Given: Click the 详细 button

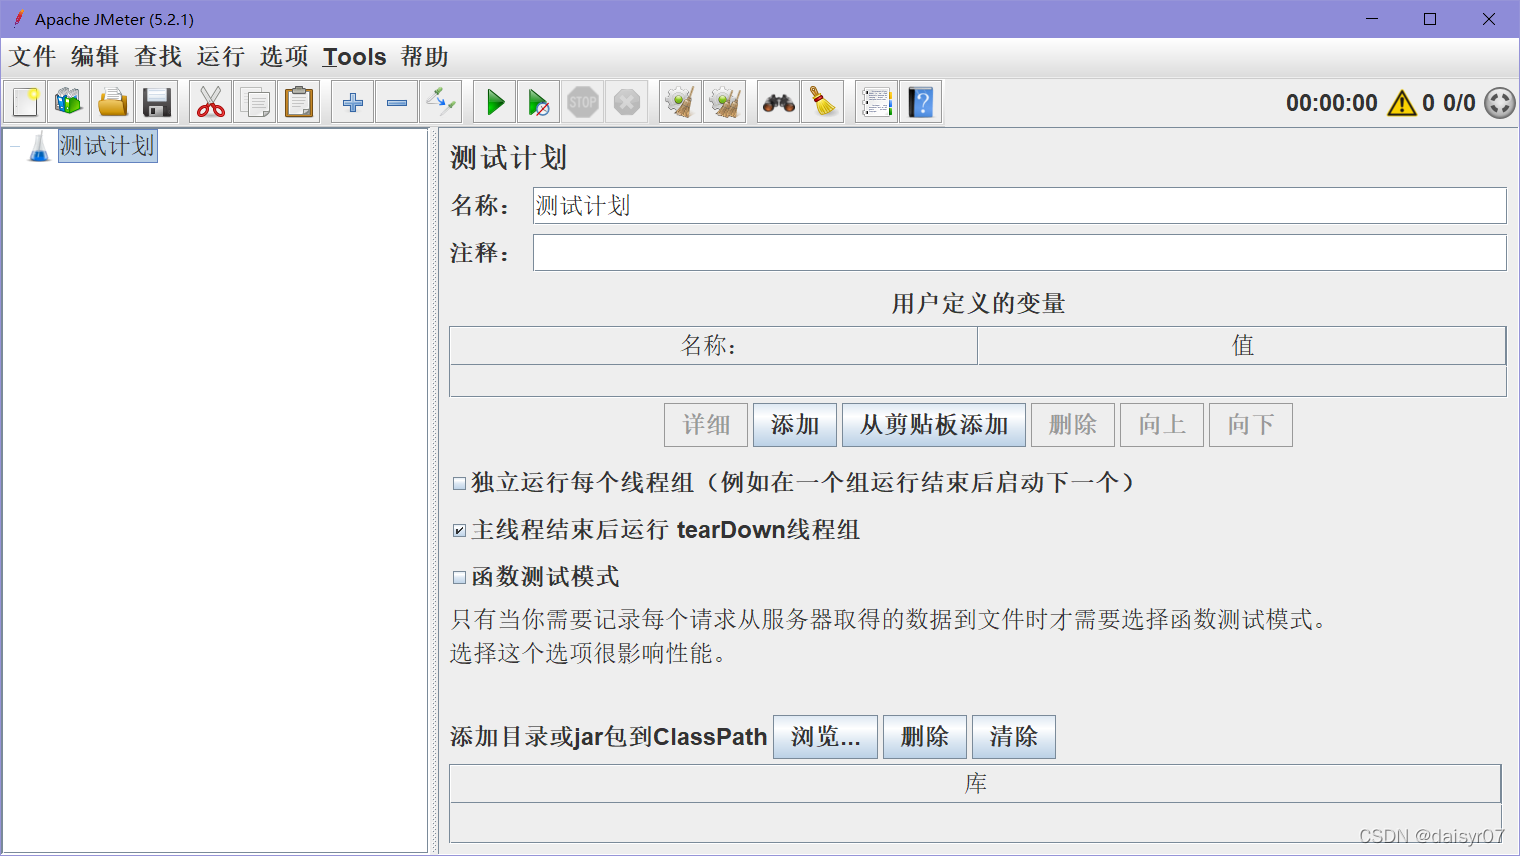Looking at the screenshot, I should [706, 425].
